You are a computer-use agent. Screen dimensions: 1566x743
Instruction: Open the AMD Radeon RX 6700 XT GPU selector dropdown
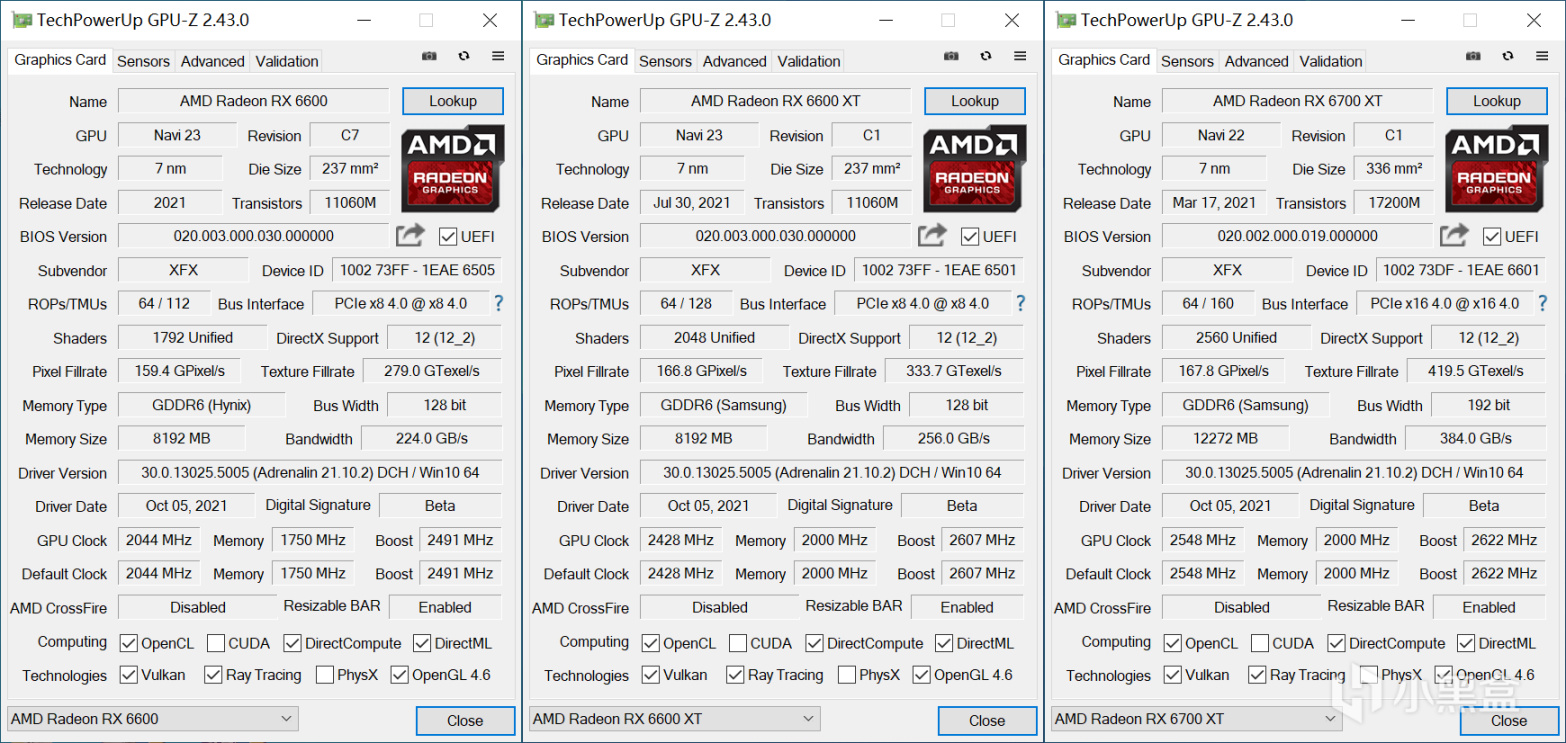pyautogui.click(x=1197, y=719)
